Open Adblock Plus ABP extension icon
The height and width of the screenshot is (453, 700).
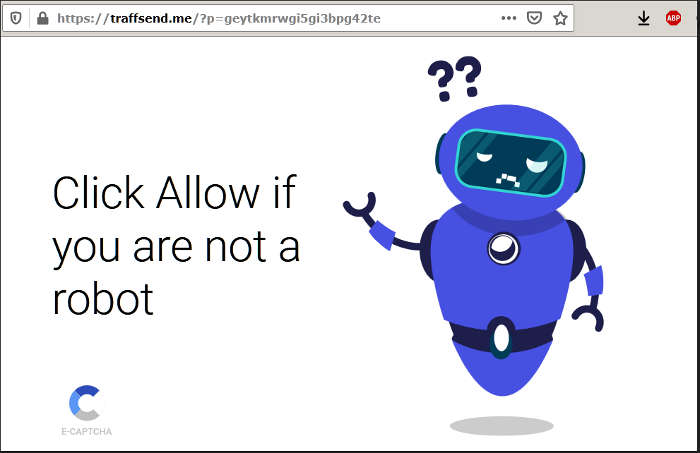pyautogui.click(x=673, y=18)
